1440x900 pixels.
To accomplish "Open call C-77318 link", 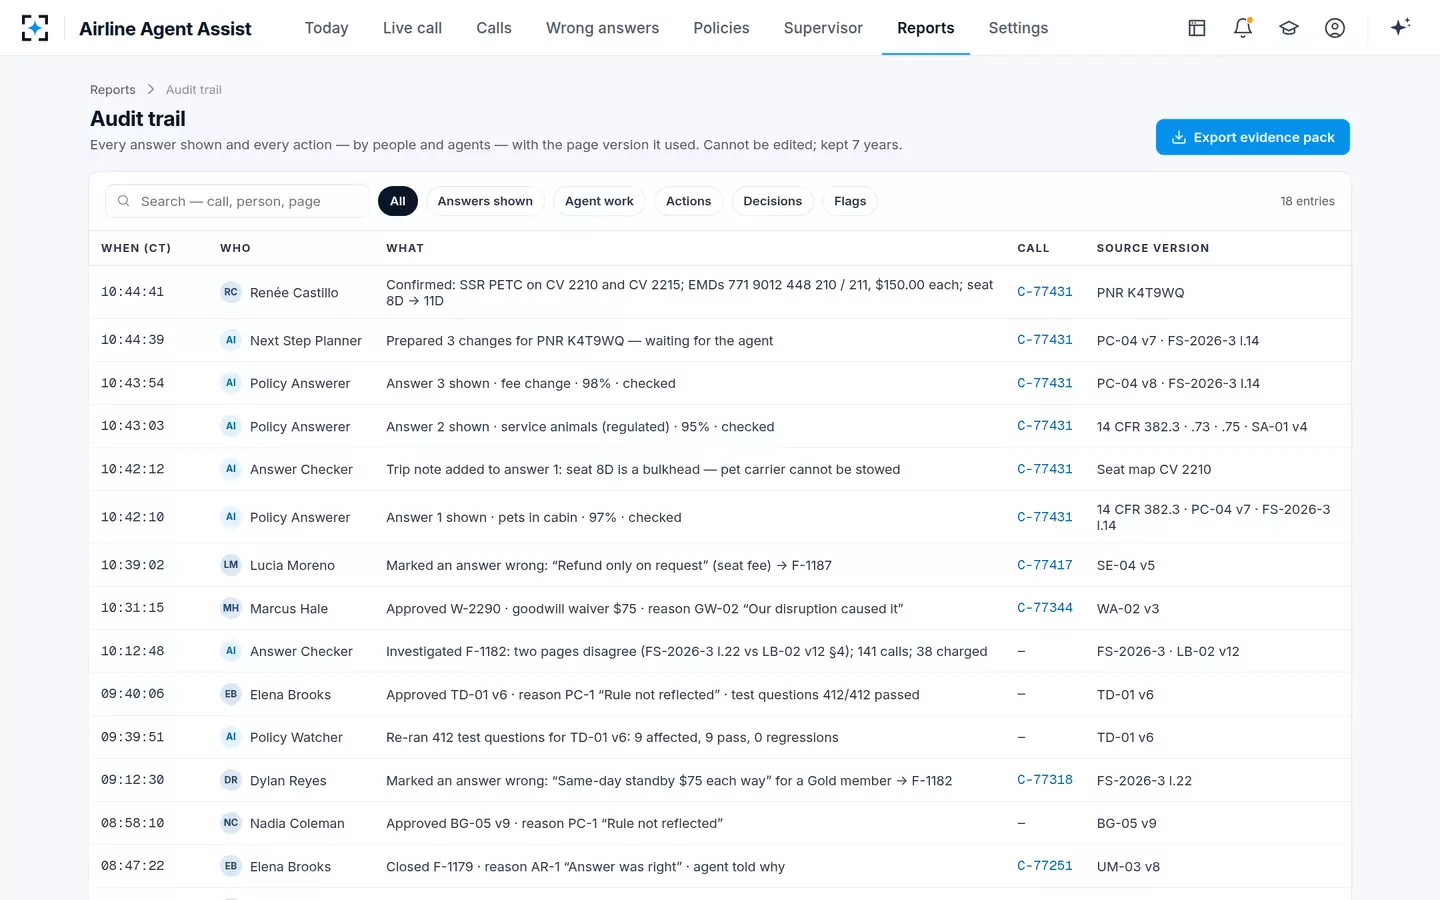I will pos(1045,780).
